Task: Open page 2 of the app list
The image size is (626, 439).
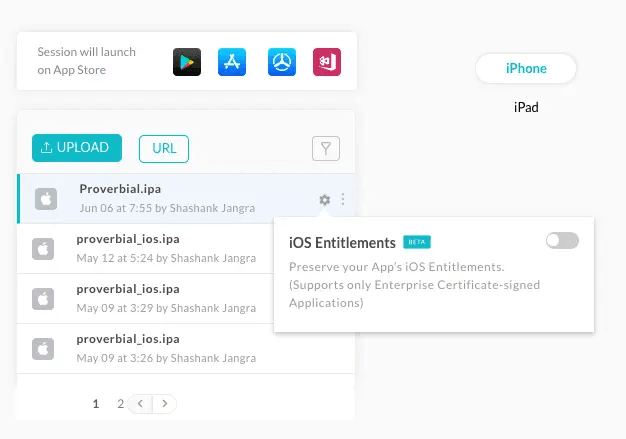Action: (x=120, y=404)
